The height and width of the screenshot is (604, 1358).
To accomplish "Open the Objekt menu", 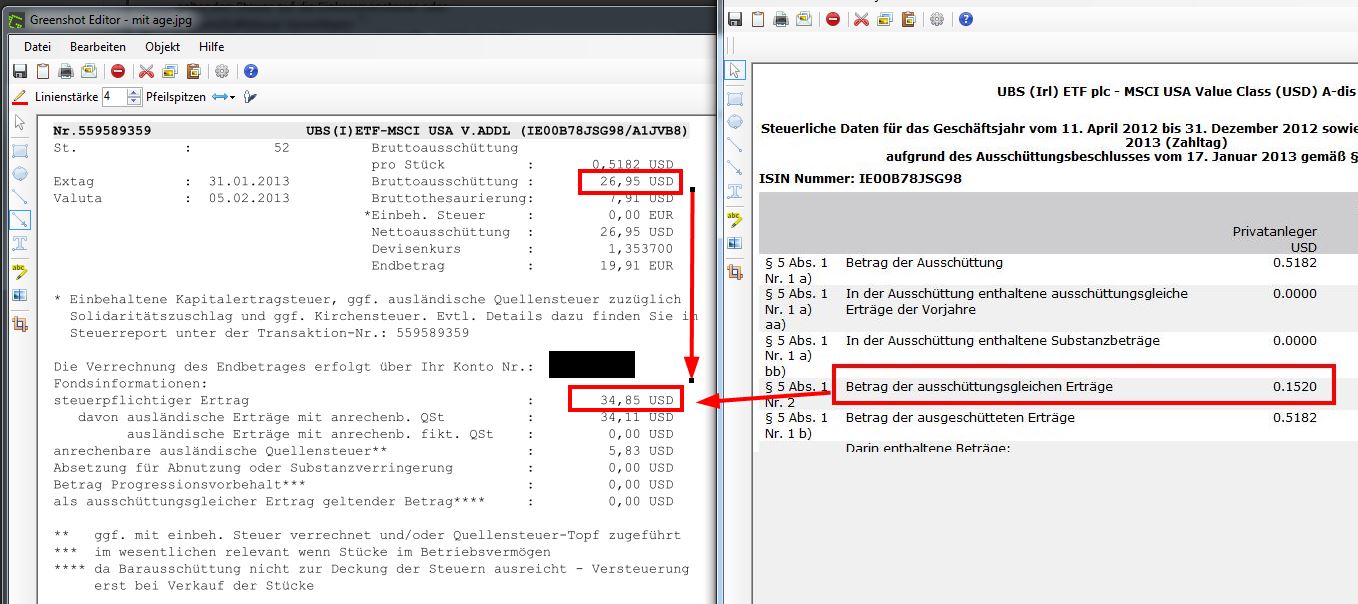I will point(162,47).
